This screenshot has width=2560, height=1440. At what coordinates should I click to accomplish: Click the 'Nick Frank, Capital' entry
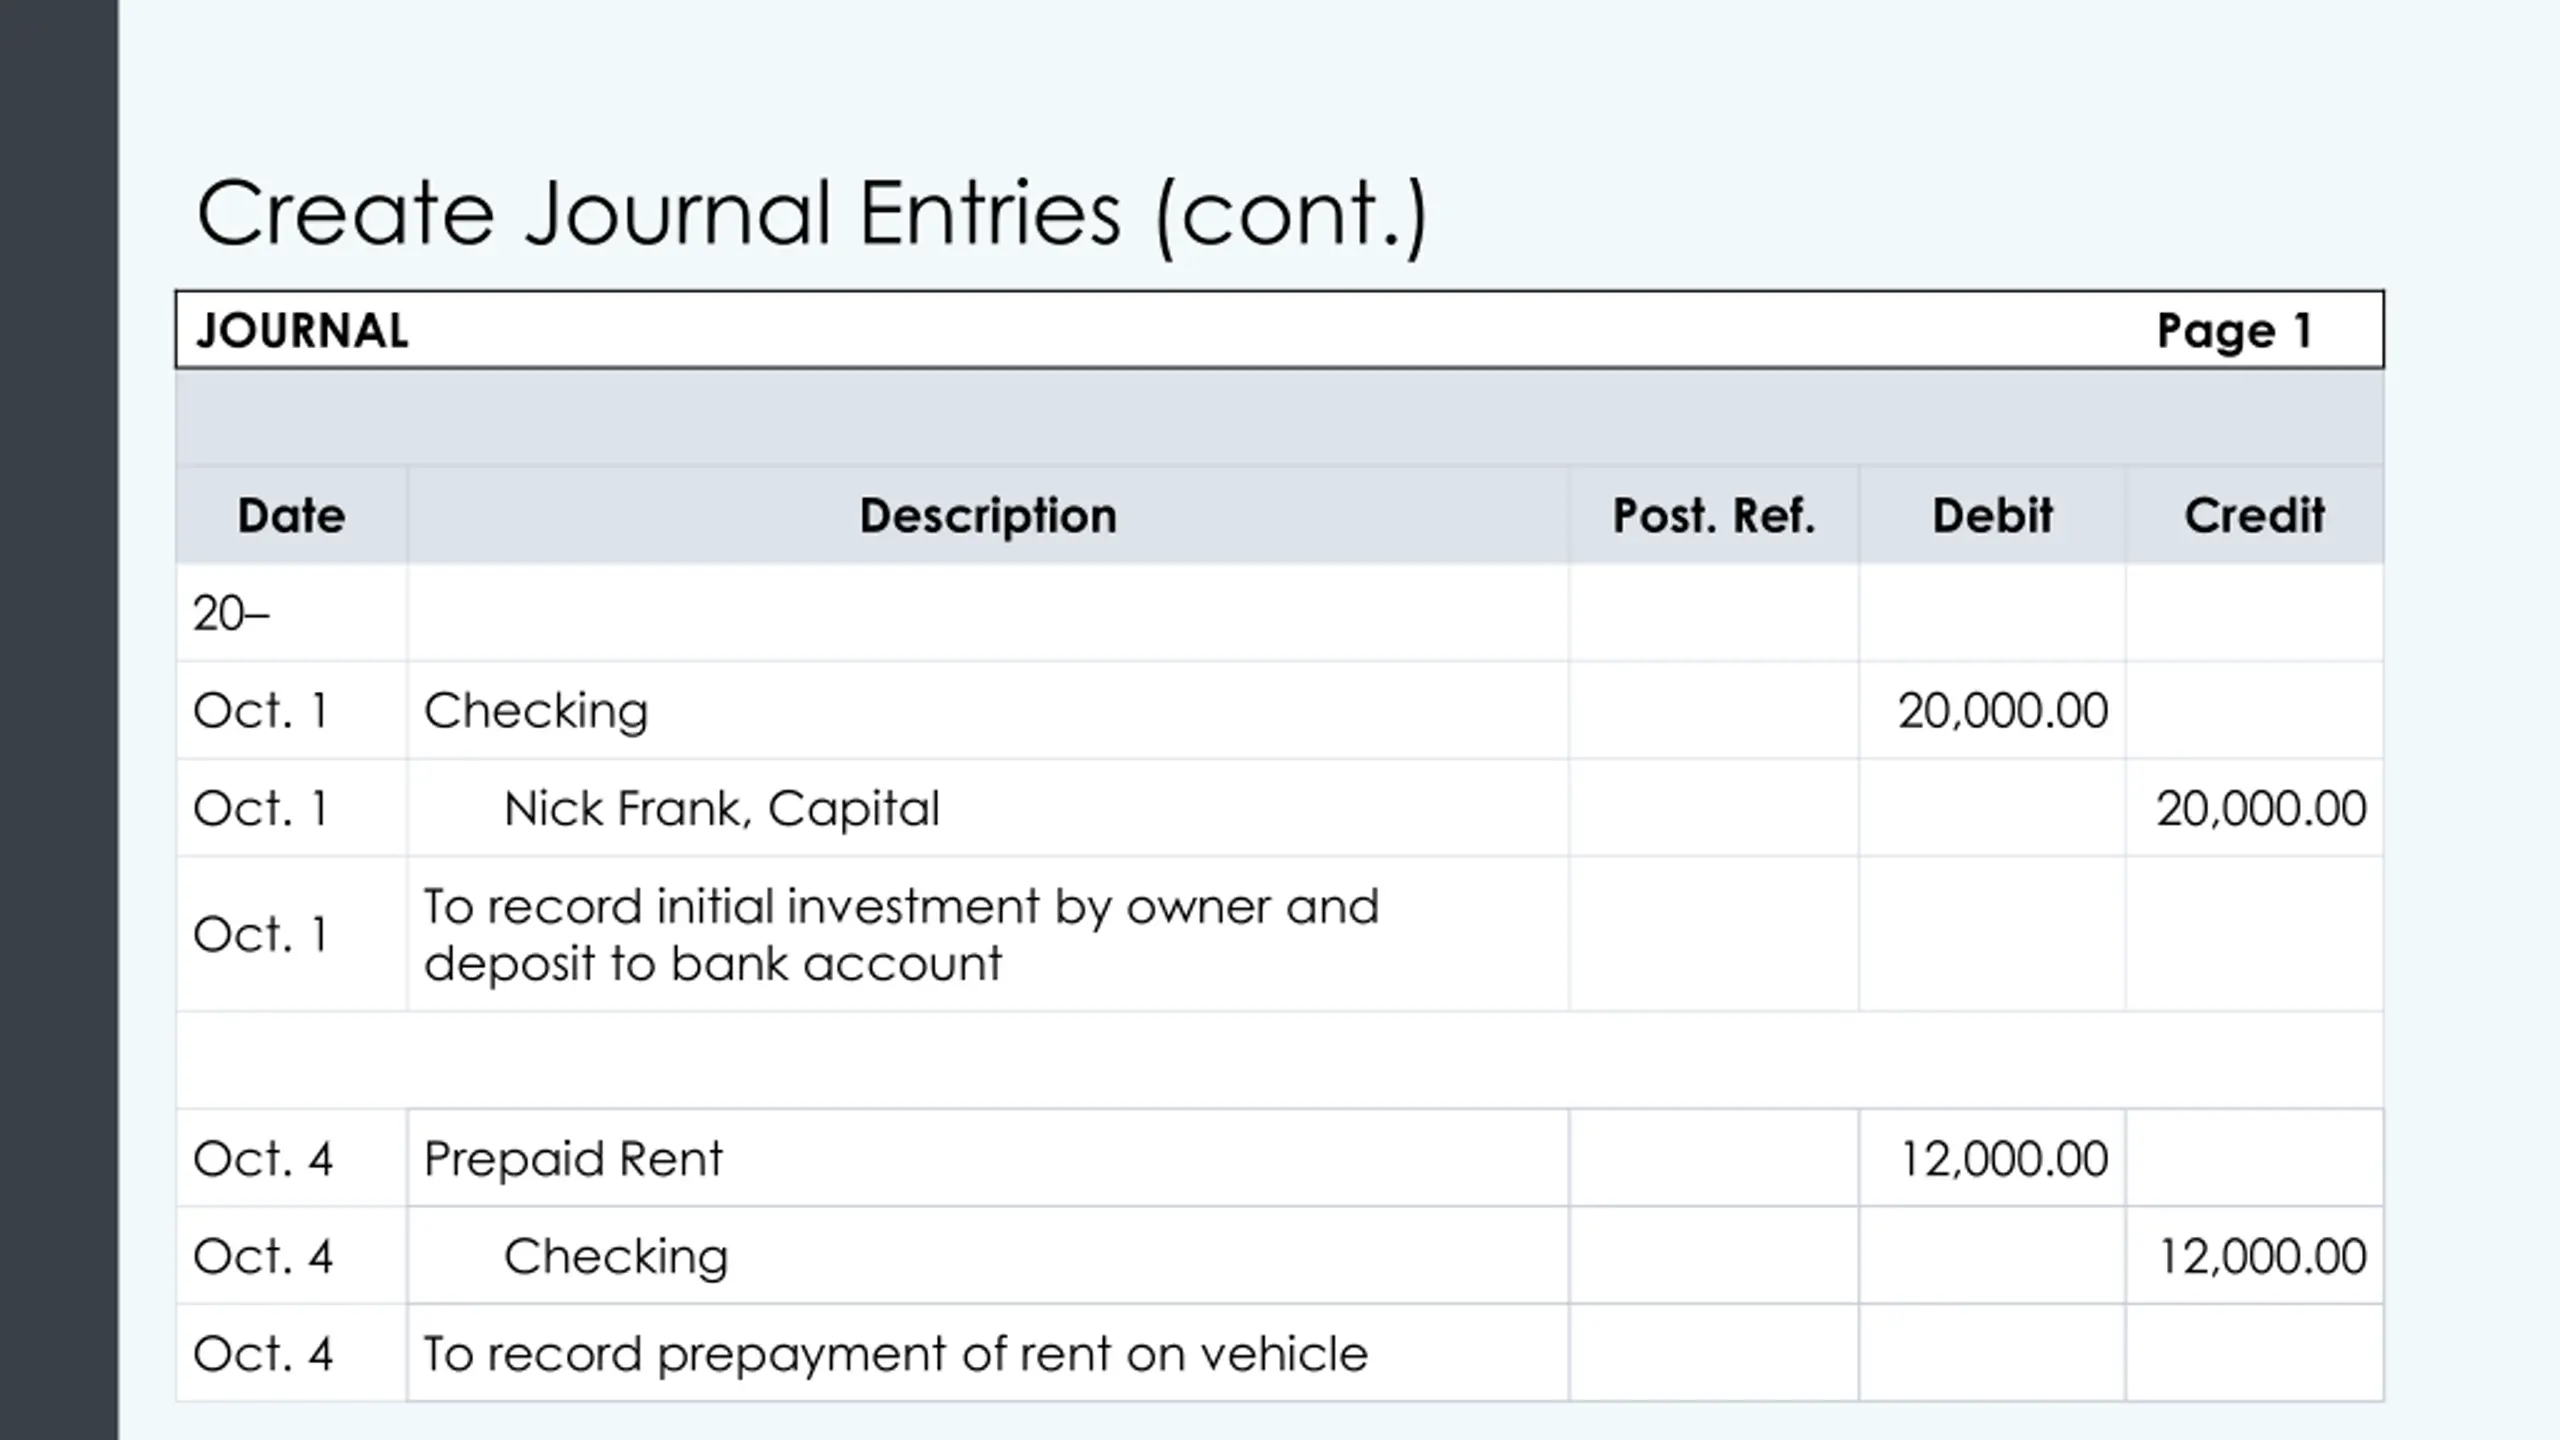tap(721, 808)
